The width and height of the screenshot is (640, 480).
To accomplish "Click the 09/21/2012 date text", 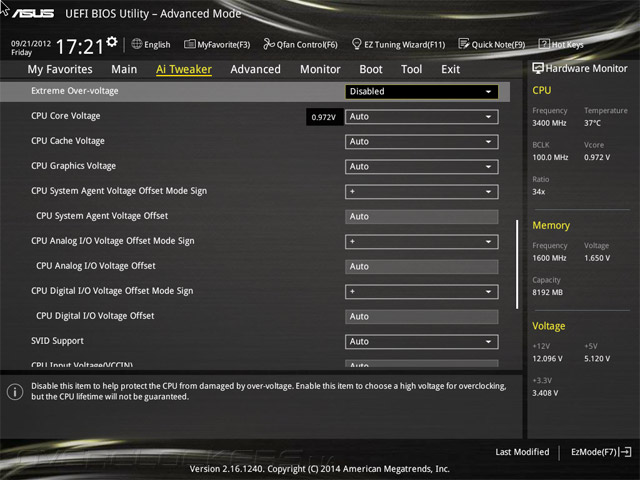I will (31, 43).
